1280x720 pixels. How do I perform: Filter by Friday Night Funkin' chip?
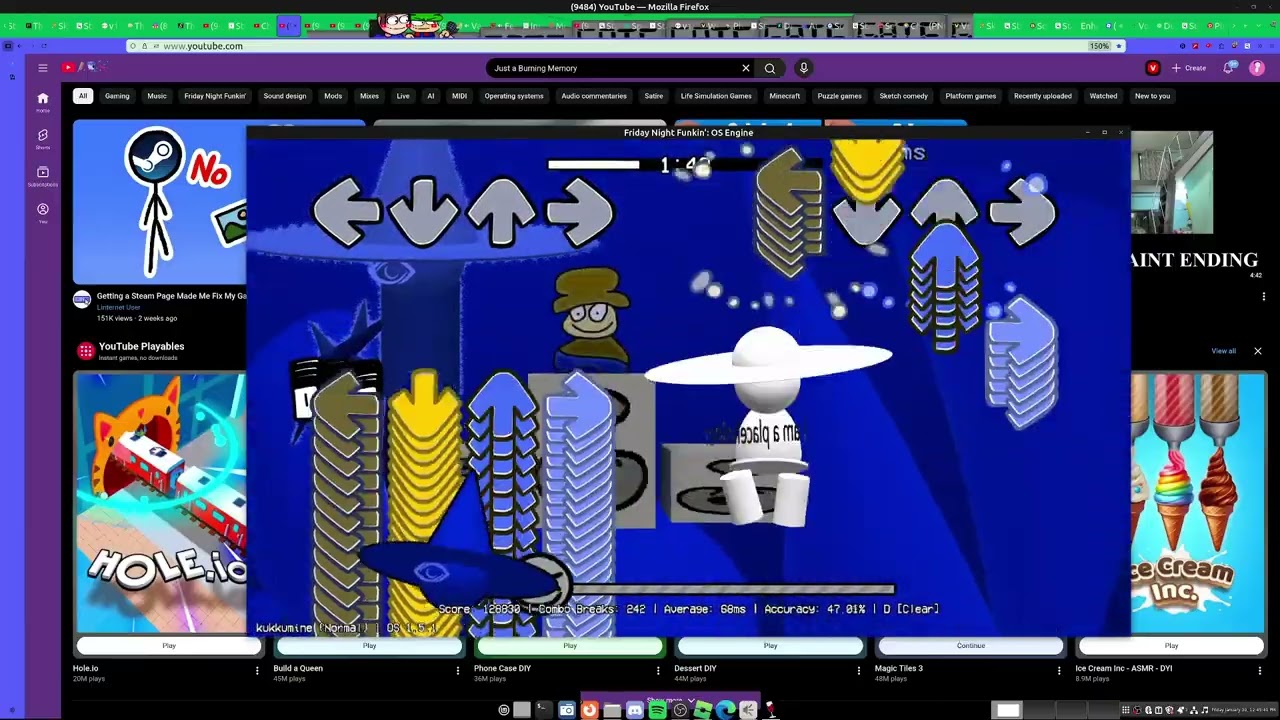(215, 96)
